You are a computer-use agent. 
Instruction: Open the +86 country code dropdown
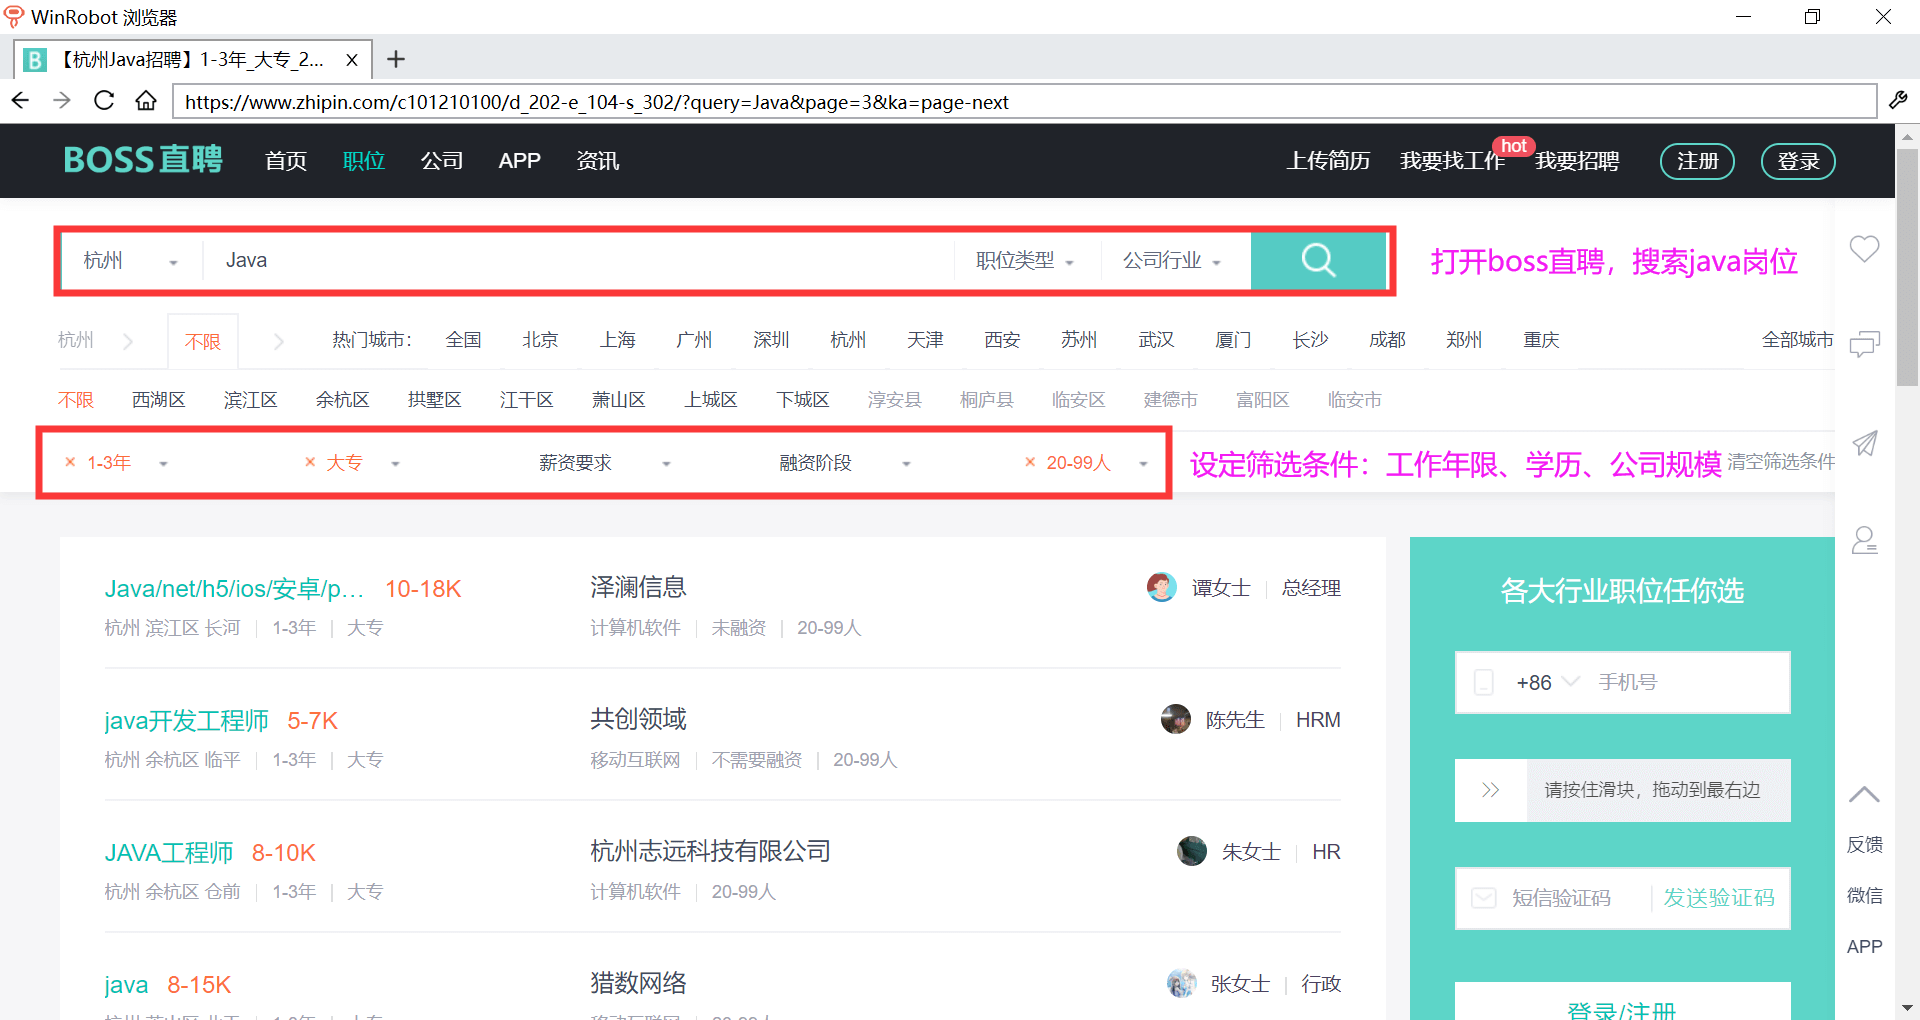(x=1547, y=682)
